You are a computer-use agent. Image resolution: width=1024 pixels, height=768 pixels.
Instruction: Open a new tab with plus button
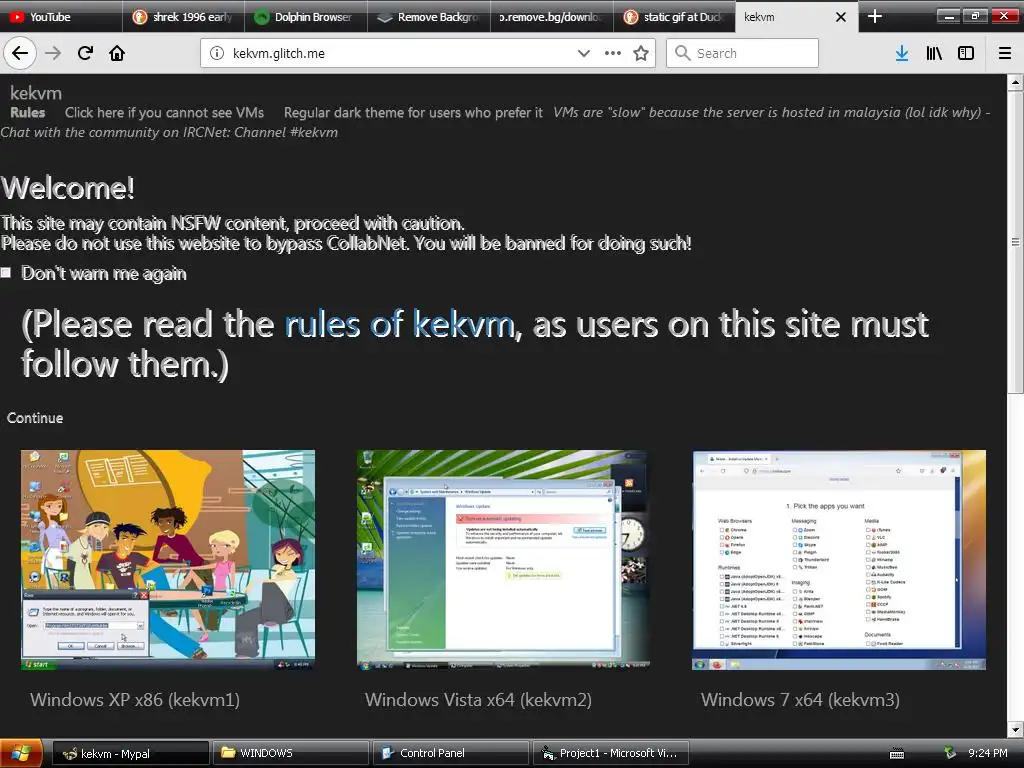pos(874,16)
